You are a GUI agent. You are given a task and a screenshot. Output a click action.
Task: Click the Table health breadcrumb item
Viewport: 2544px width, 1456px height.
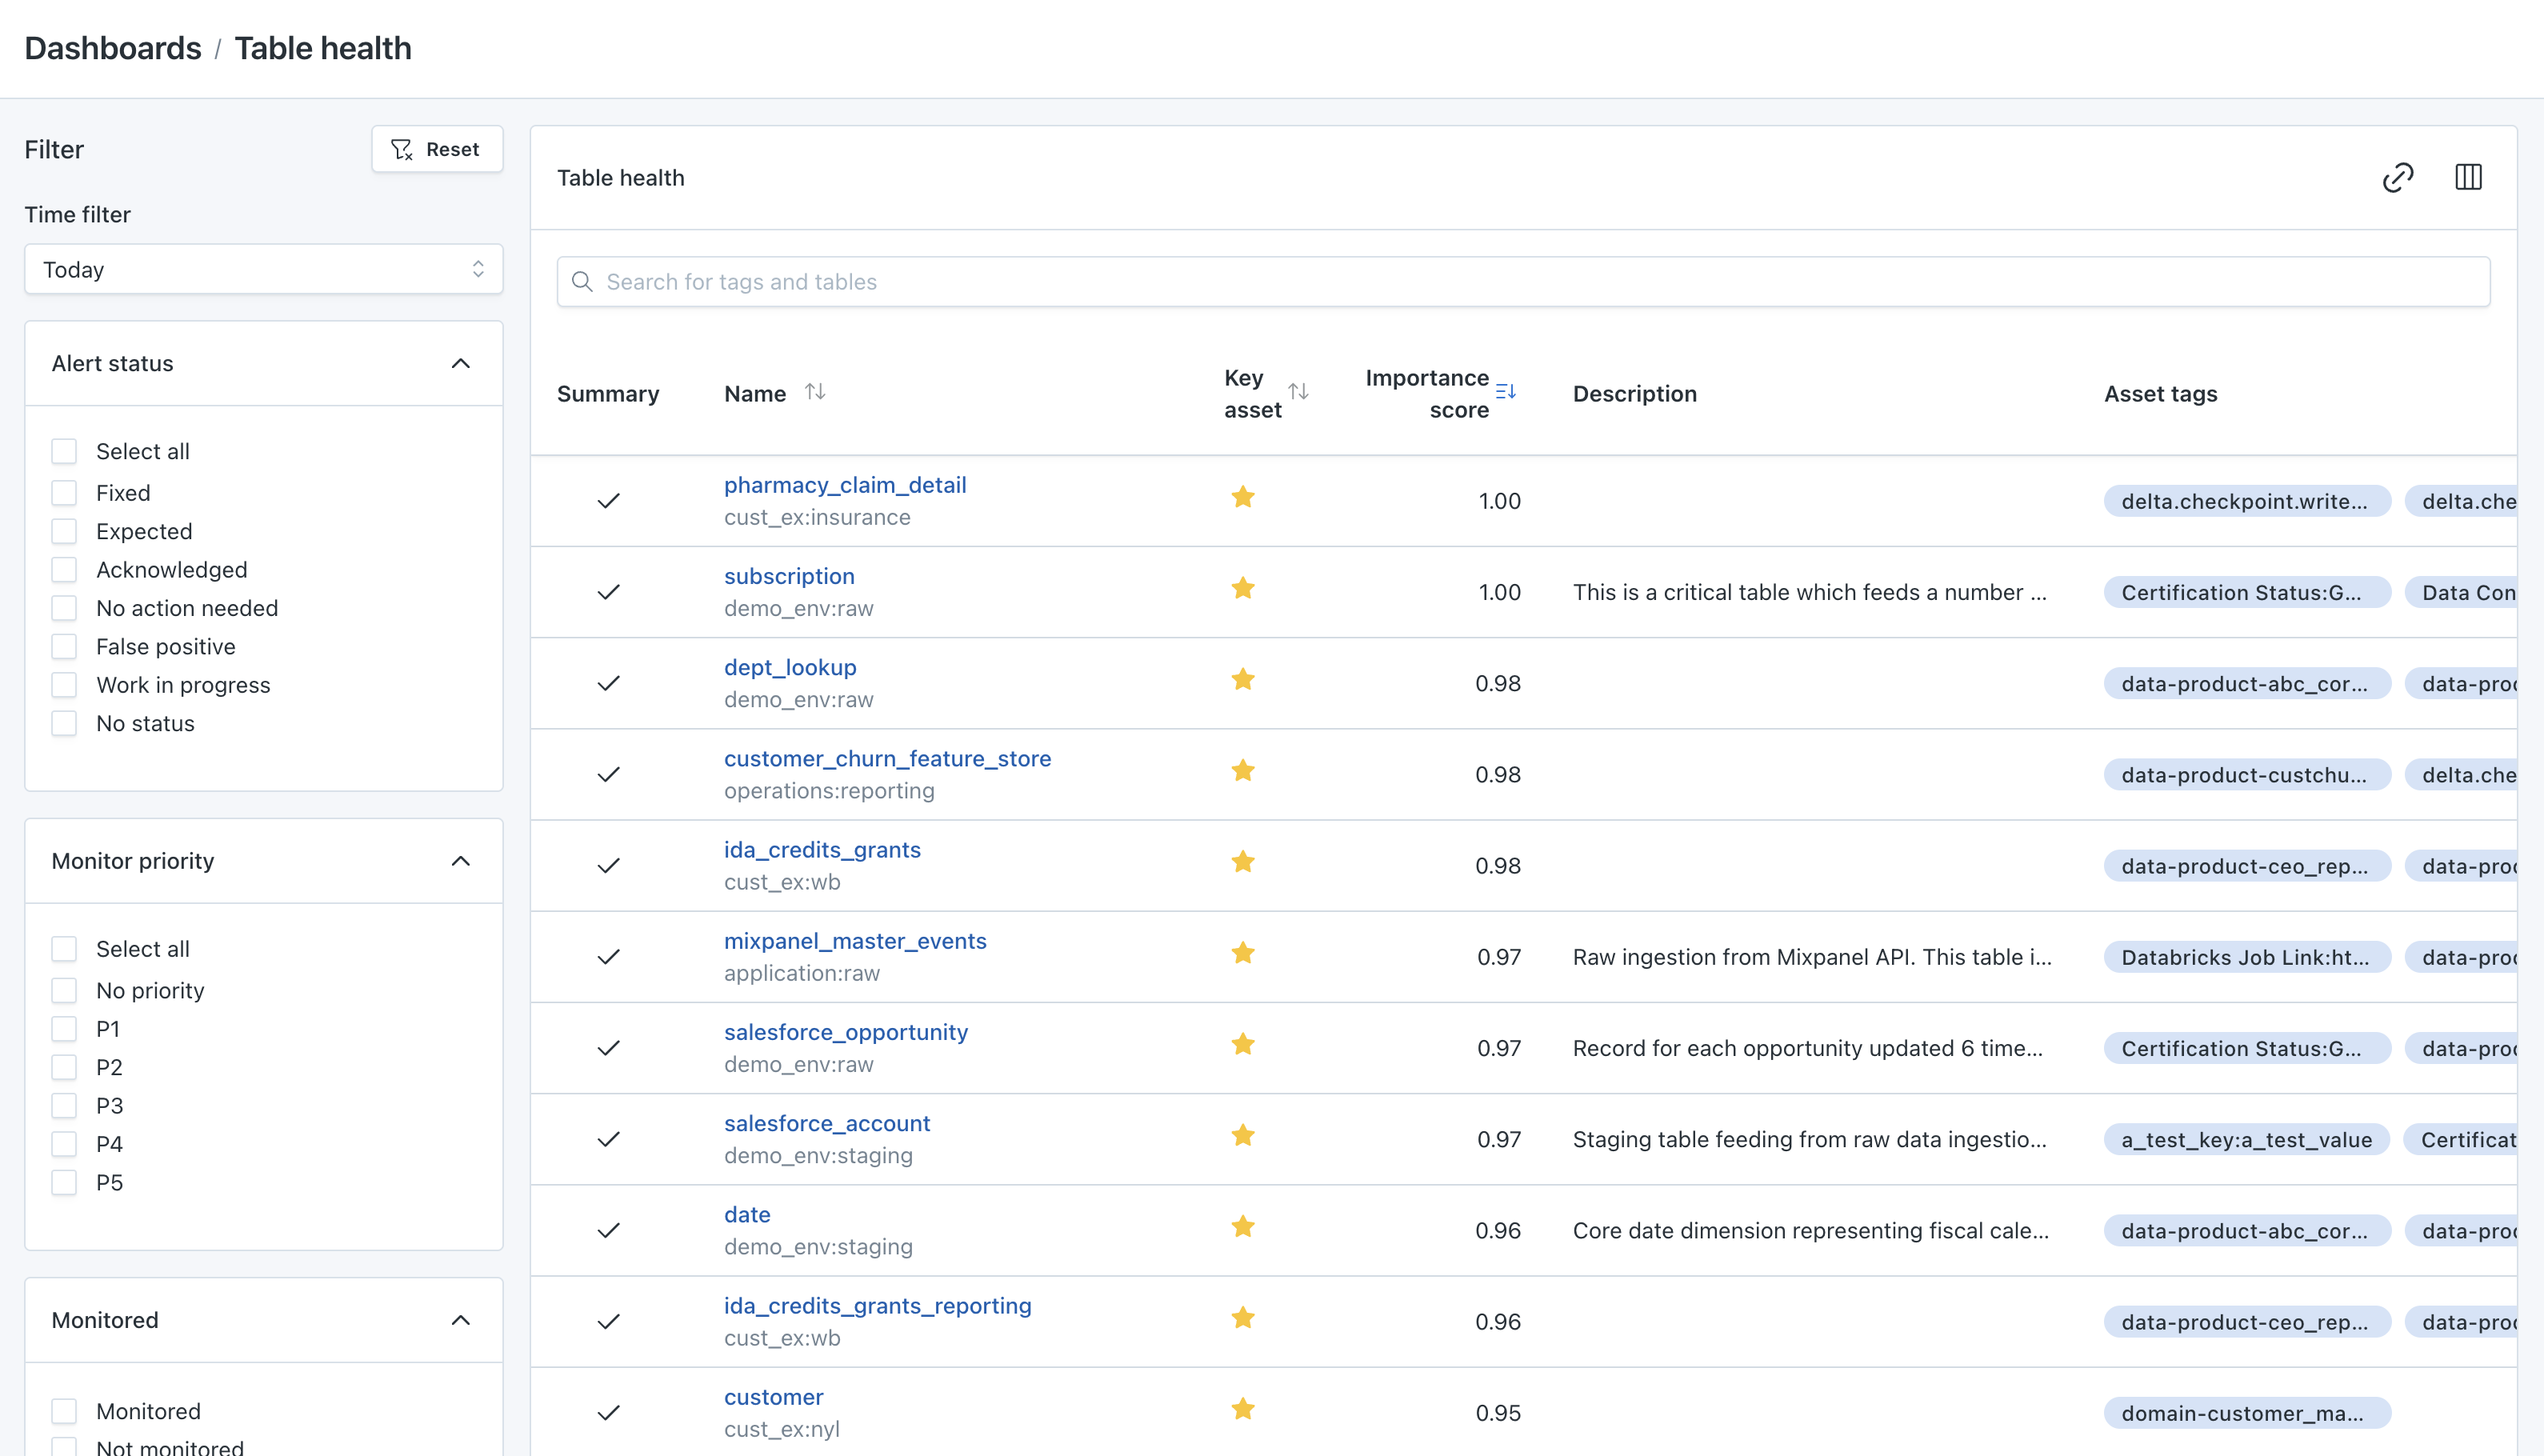(x=323, y=48)
